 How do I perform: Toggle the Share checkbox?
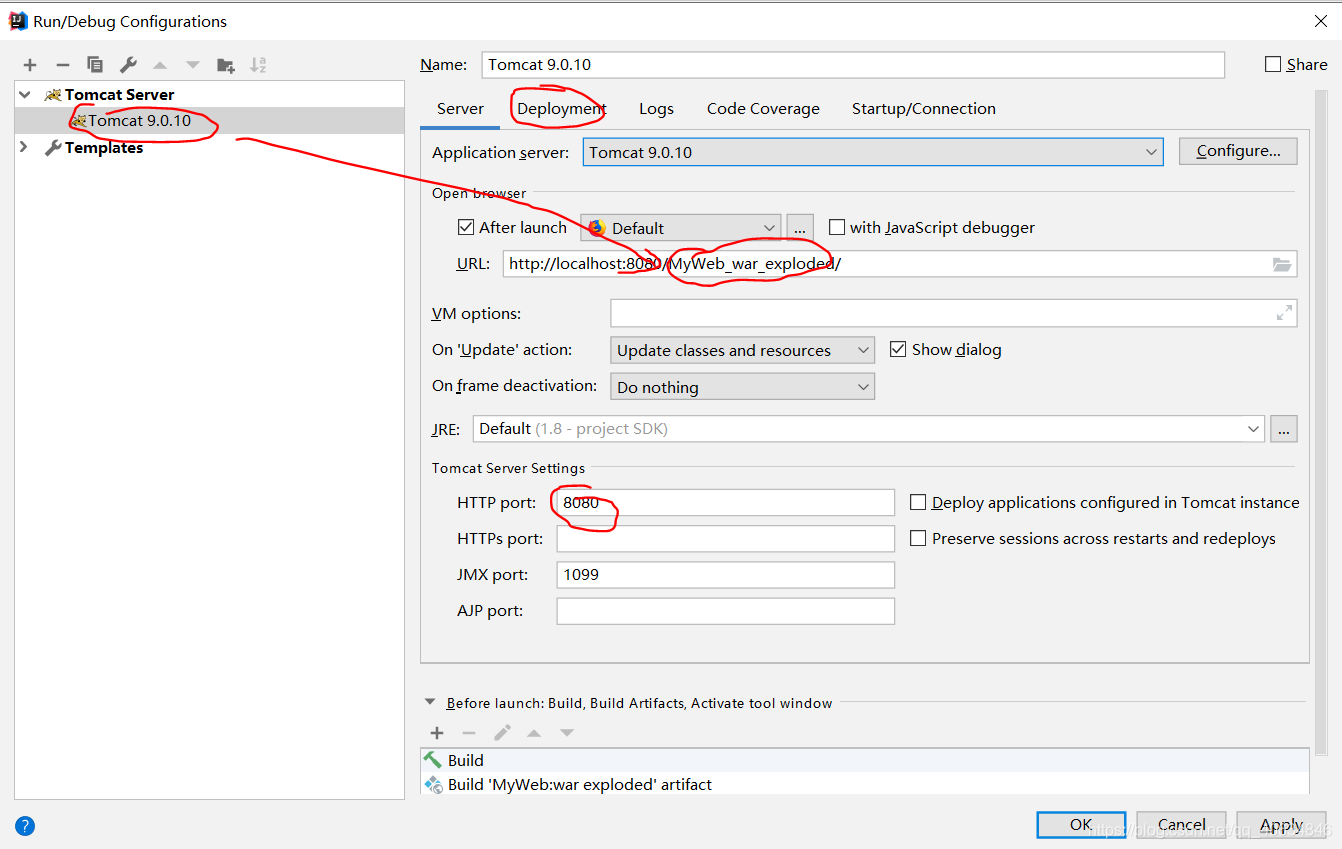pos(1273,64)
